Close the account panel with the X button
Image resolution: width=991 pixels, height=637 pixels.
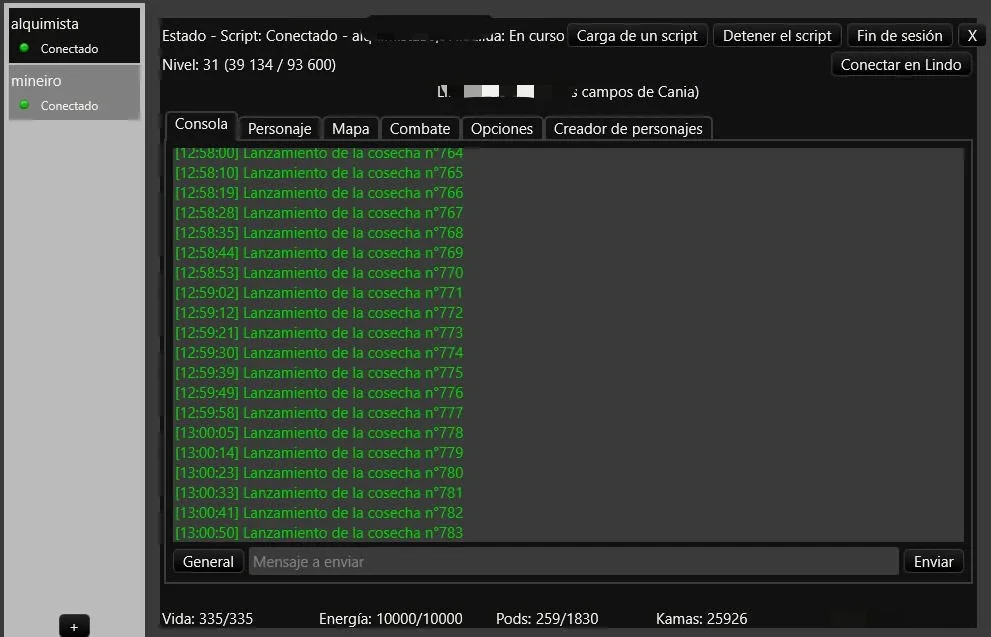tap(972, 35)
